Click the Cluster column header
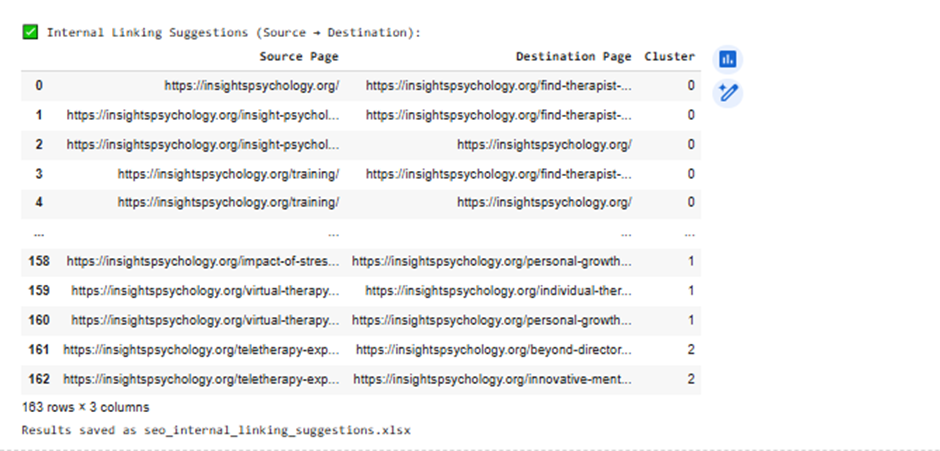Screen dimensions: 940x451 click(669, 57)
